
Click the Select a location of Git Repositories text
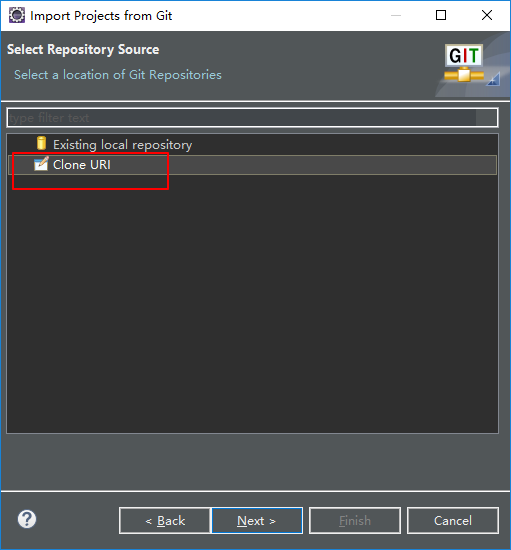[x=118, y=75]
